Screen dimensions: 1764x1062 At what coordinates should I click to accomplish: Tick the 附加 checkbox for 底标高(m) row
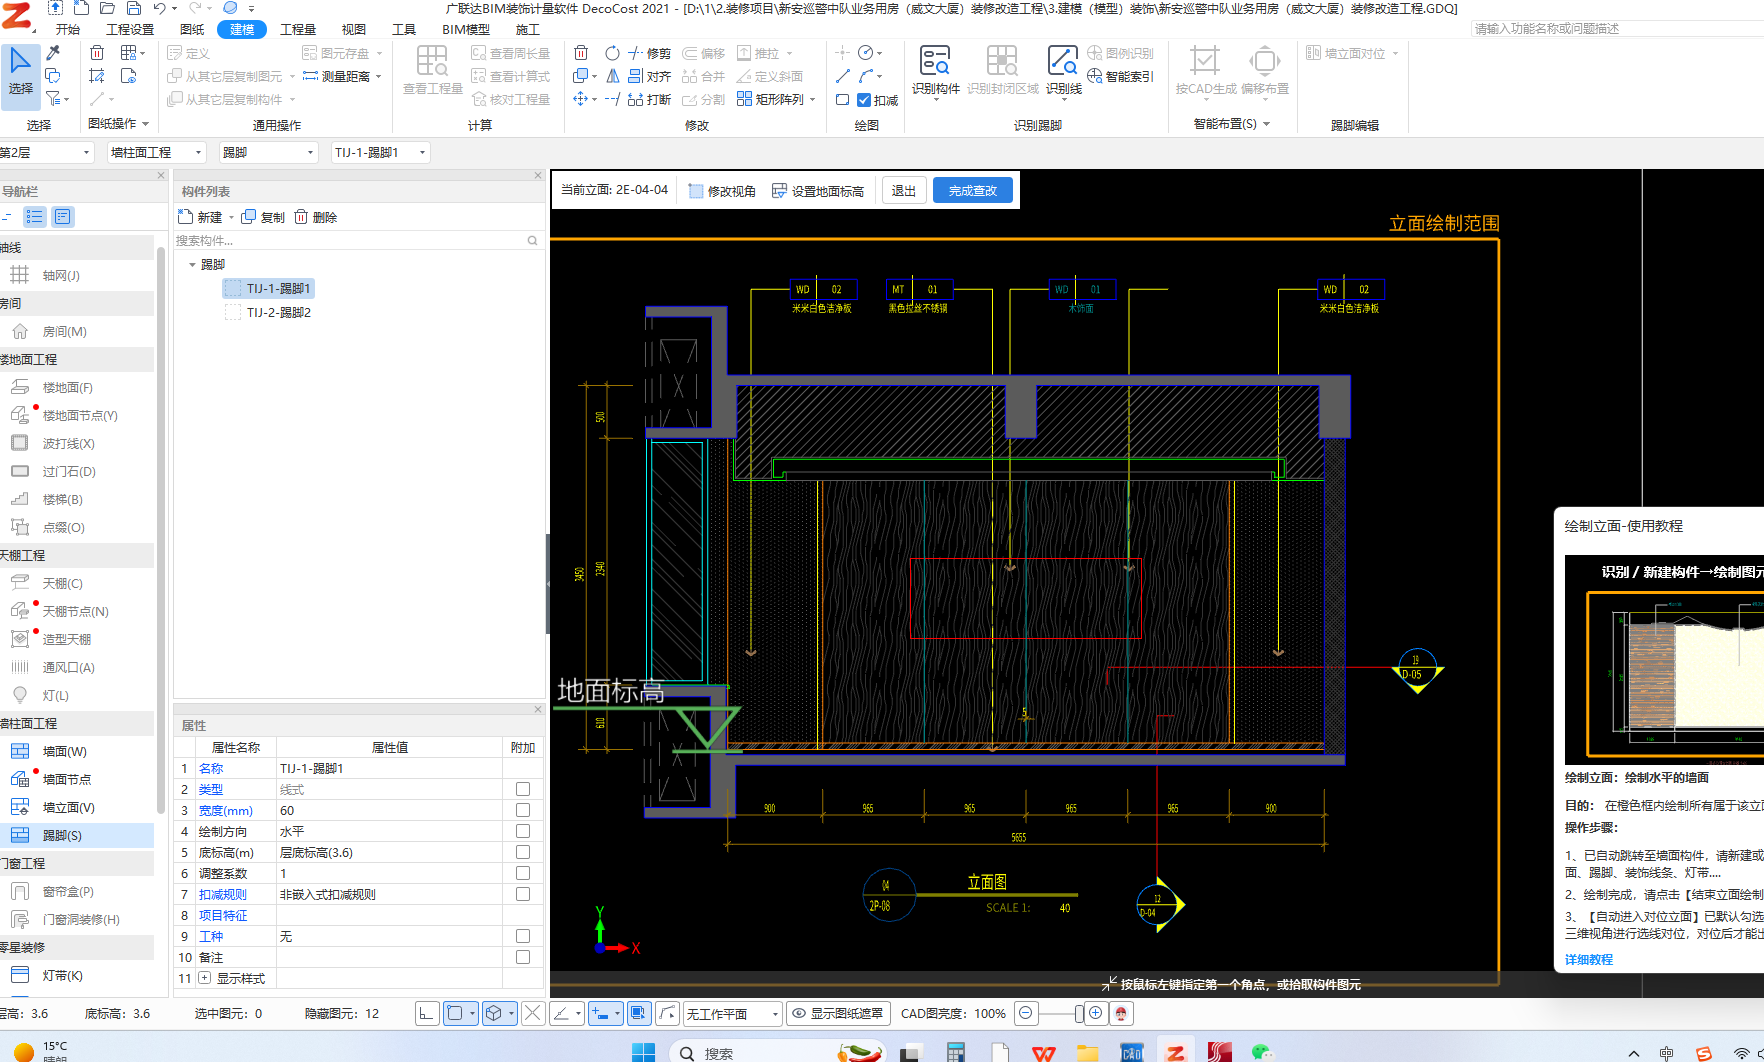[x=522, y=852]
